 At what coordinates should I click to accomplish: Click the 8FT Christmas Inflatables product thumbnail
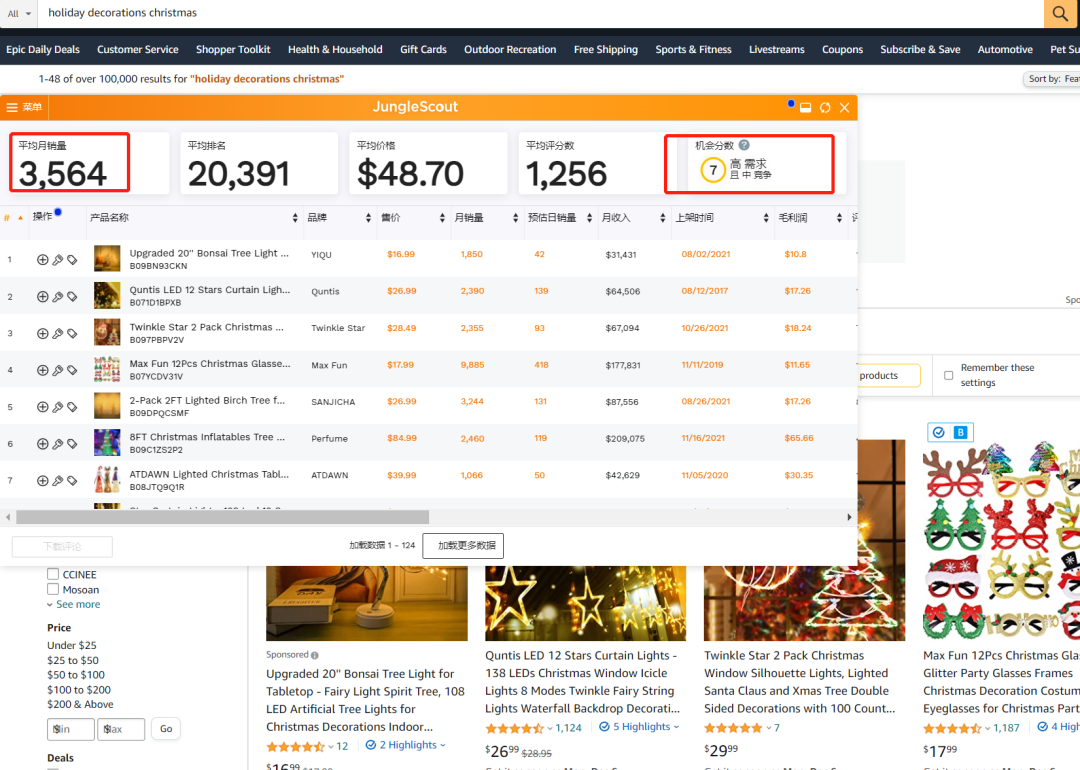pos(107,444)
